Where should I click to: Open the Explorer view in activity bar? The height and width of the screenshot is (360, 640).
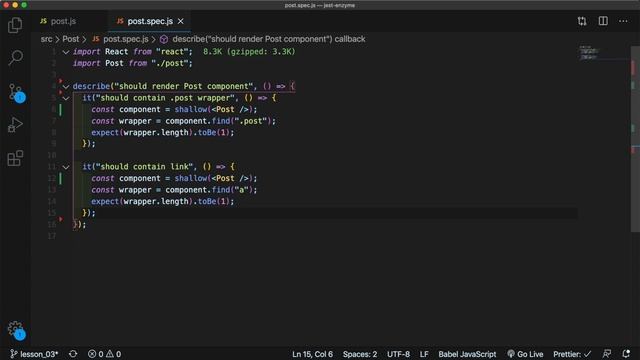pyautogui.click(x=15, y=25)
